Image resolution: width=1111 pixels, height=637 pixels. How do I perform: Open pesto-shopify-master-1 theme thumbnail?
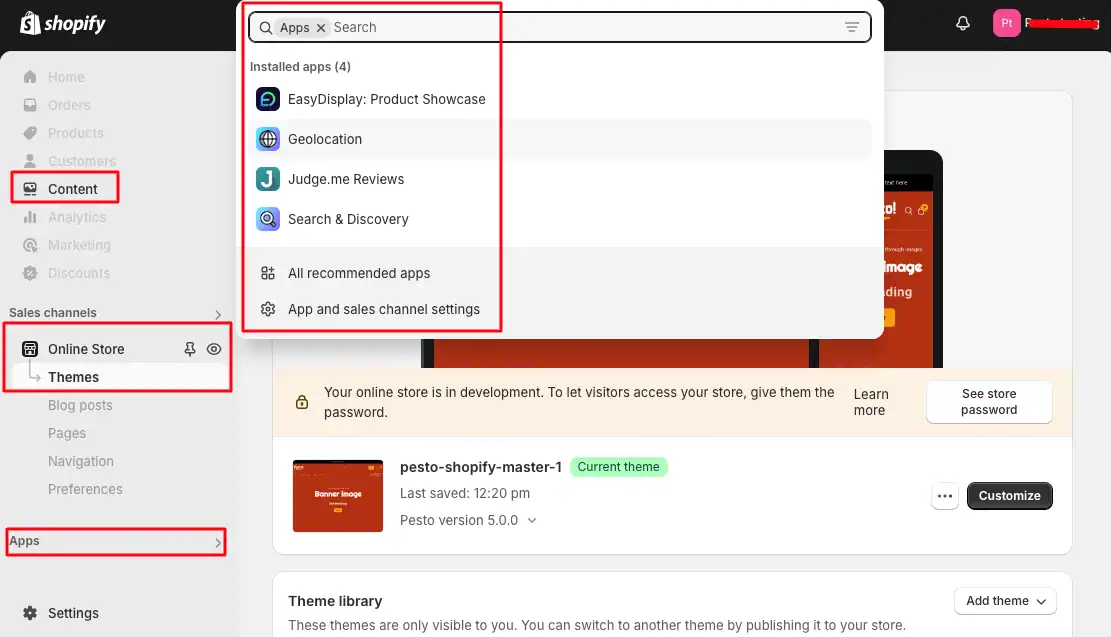[338, 496]
